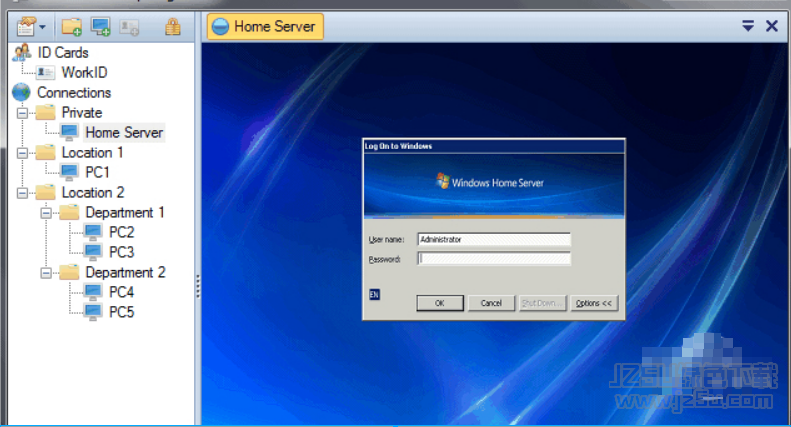The image size is (791, 427).
Task: Select the Department 2 label
Action: pyautogui.click(x=125, y=273)
